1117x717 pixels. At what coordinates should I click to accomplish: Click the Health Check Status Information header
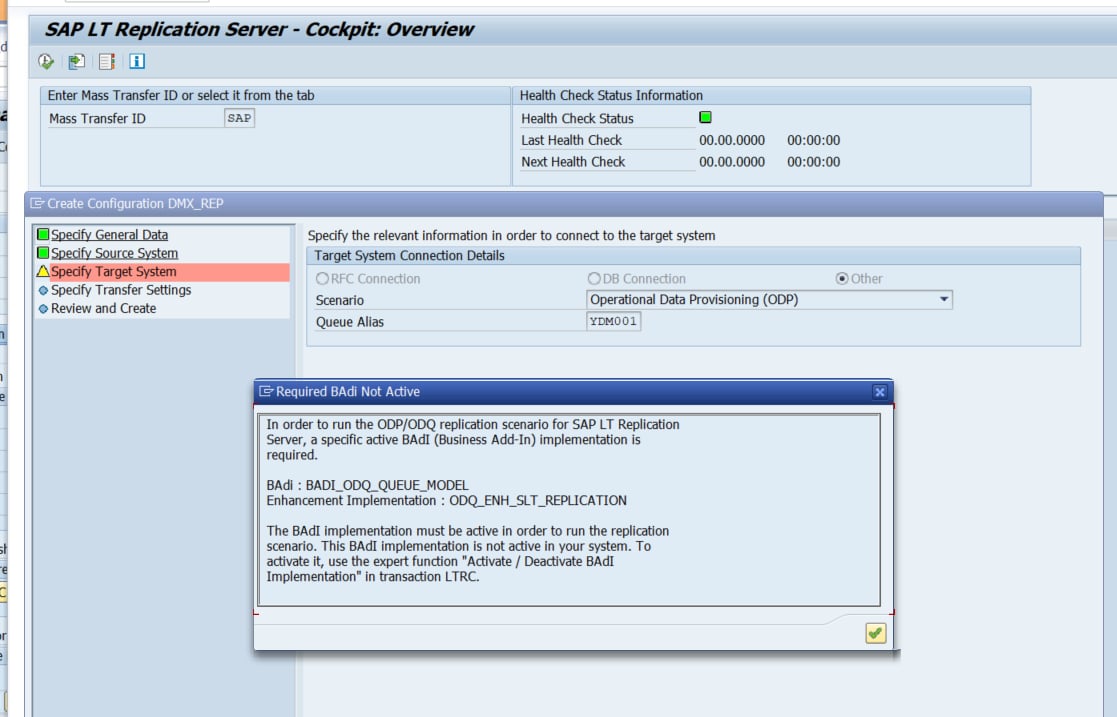(x=611, y=96)
